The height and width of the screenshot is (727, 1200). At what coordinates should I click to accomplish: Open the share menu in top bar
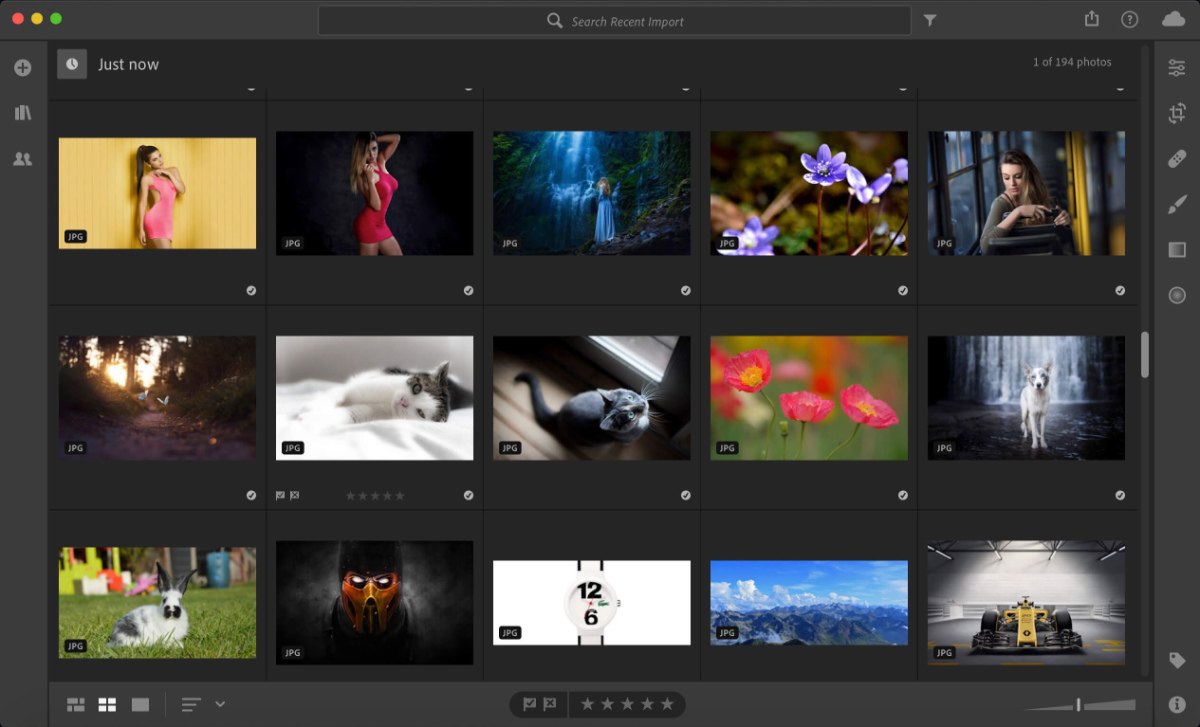[x=1091, y=19]
